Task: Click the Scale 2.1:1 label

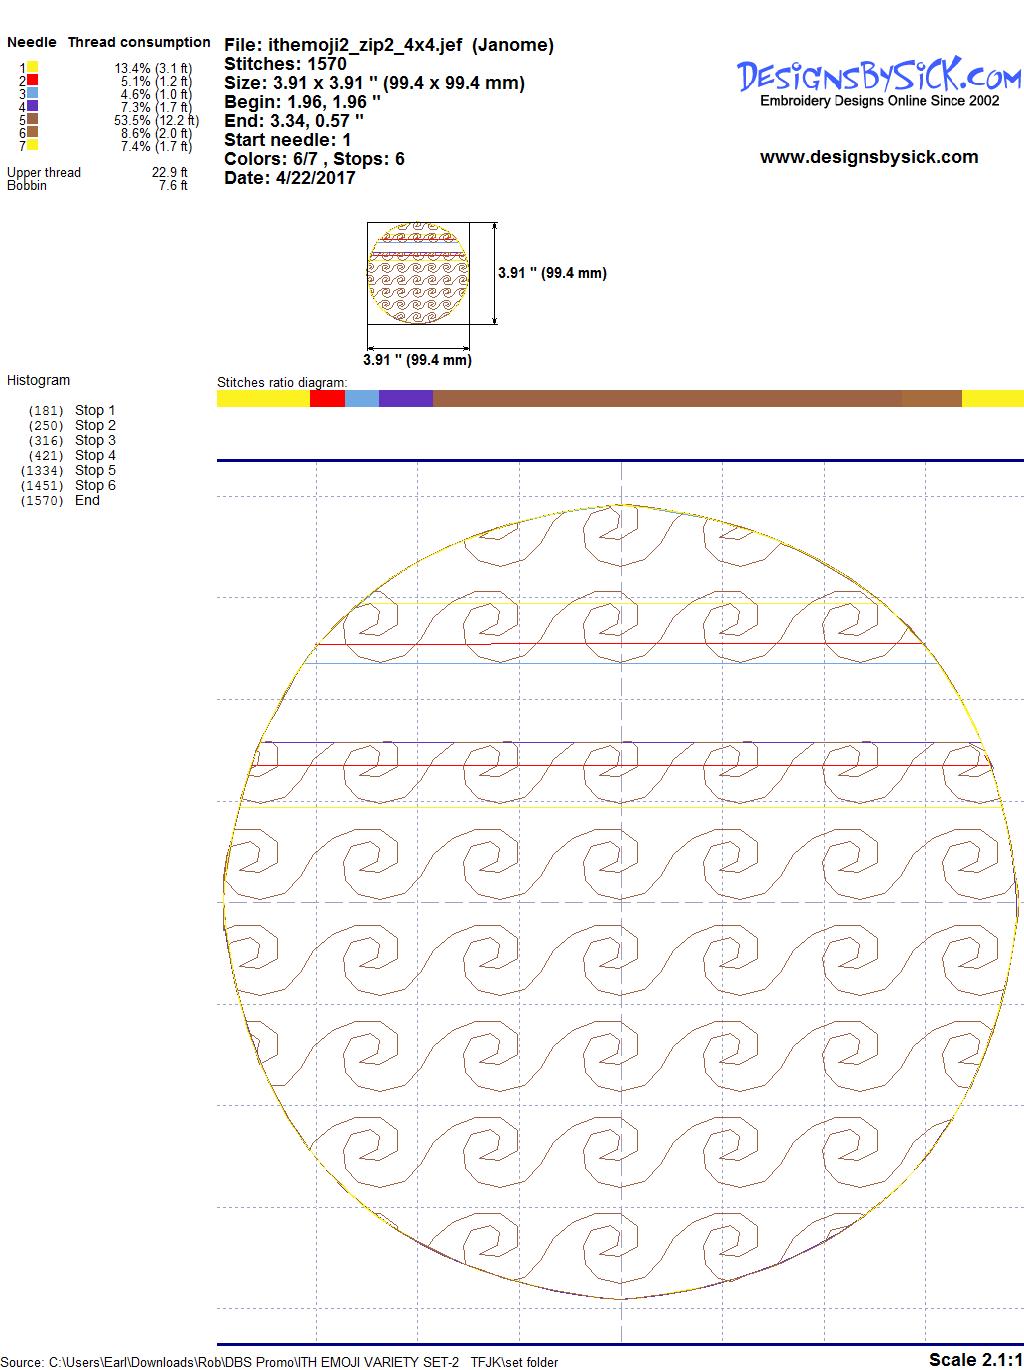Action: pyautogui.click(x=975, y=1359)
